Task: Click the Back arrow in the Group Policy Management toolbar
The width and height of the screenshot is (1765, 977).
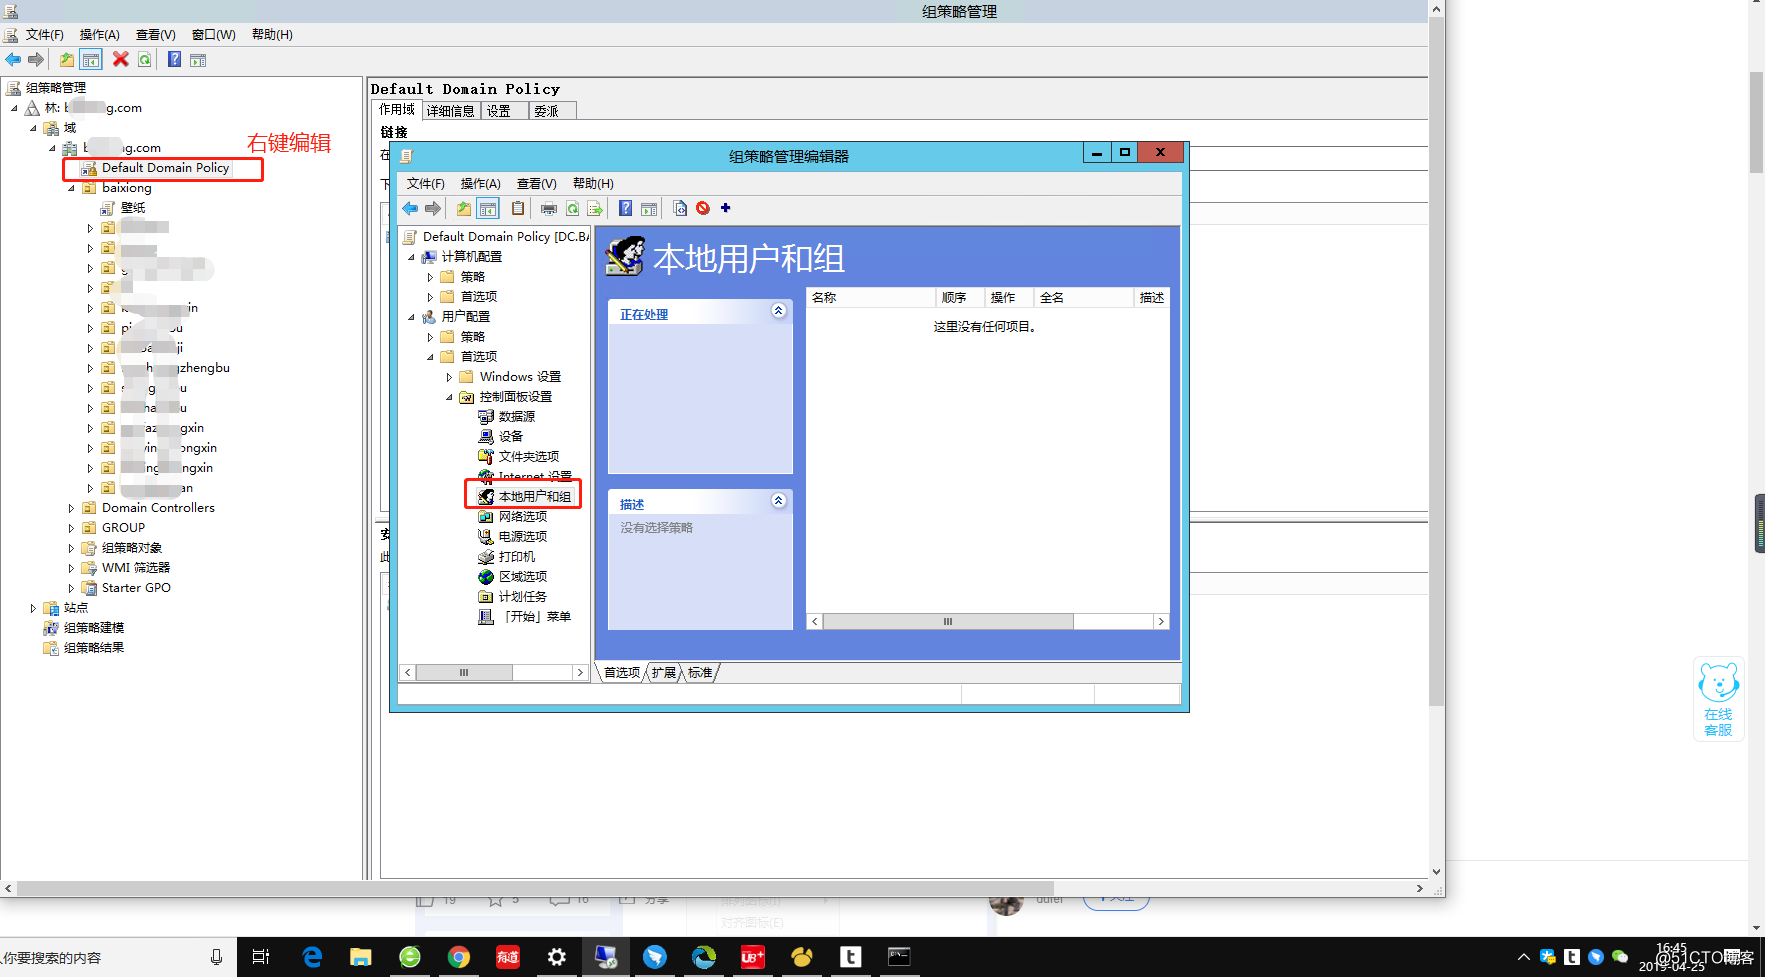Action: (x=13, y=60)
